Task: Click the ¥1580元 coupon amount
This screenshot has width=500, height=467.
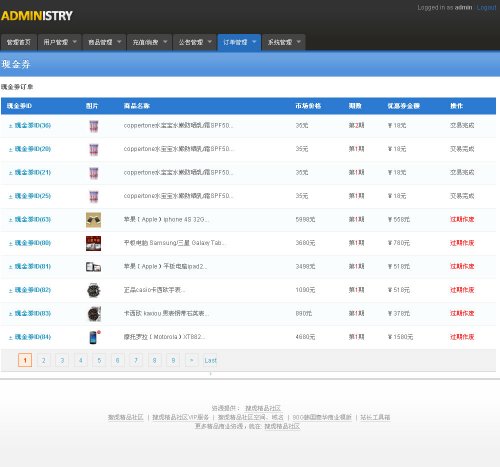Action: 400,337
